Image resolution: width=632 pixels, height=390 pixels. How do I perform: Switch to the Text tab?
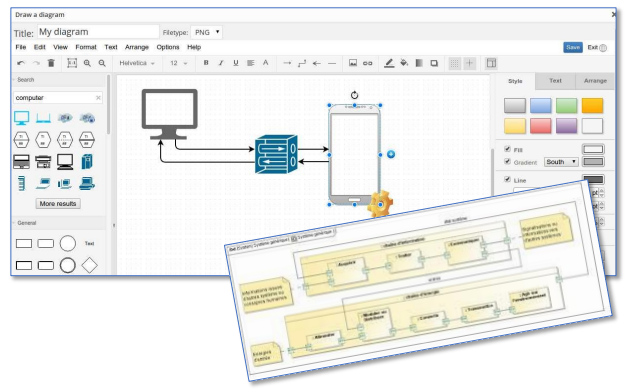pyautogui.click(x=555, y=81)
